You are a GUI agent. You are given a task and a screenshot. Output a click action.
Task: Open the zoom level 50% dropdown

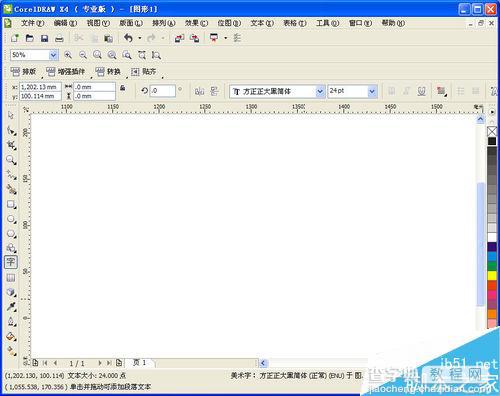click(53, 55)
